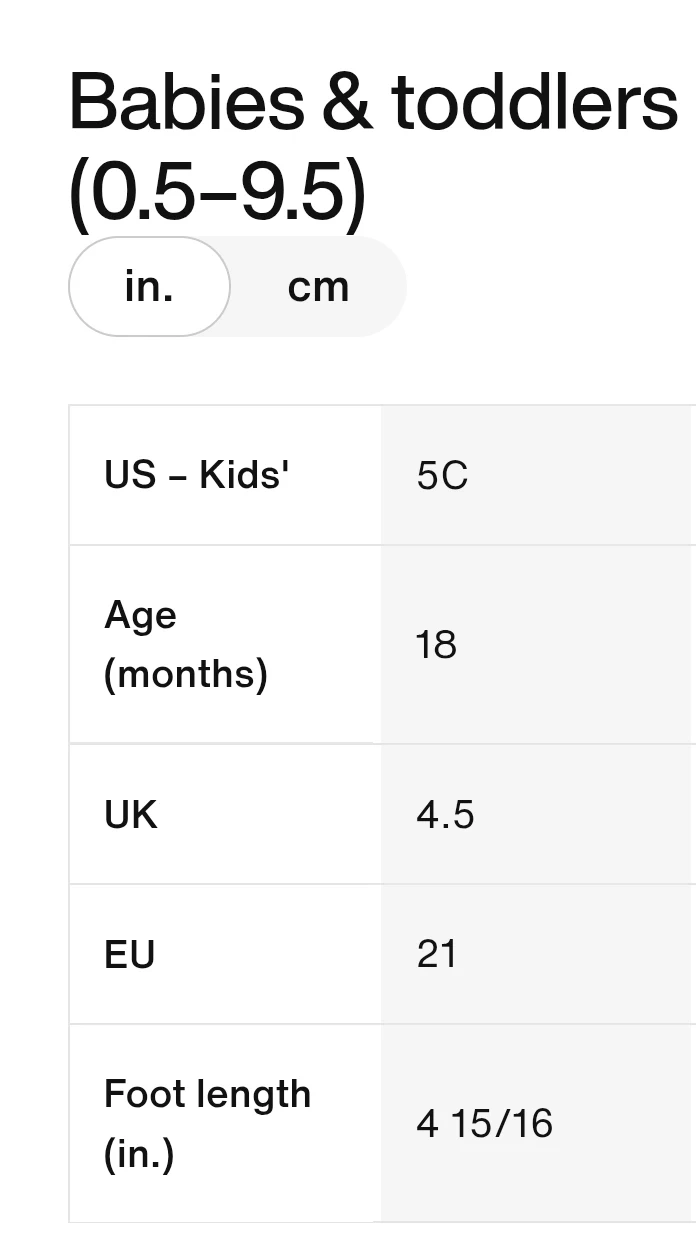Select the 5C US kids' size value
696x1260 pixels.
click(x=442, y=476)
